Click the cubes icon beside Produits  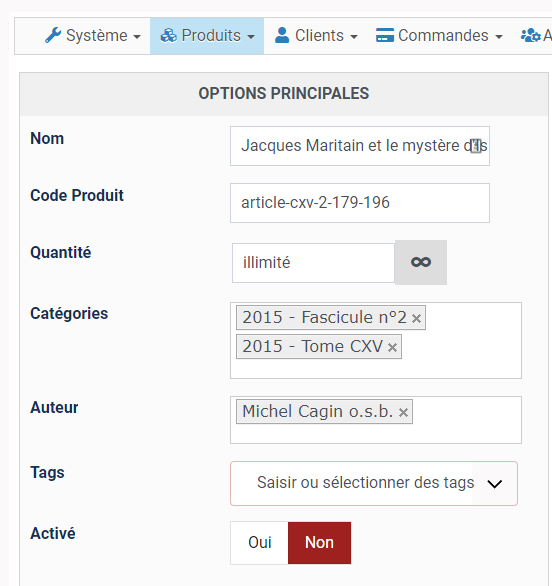click(169, 36)
